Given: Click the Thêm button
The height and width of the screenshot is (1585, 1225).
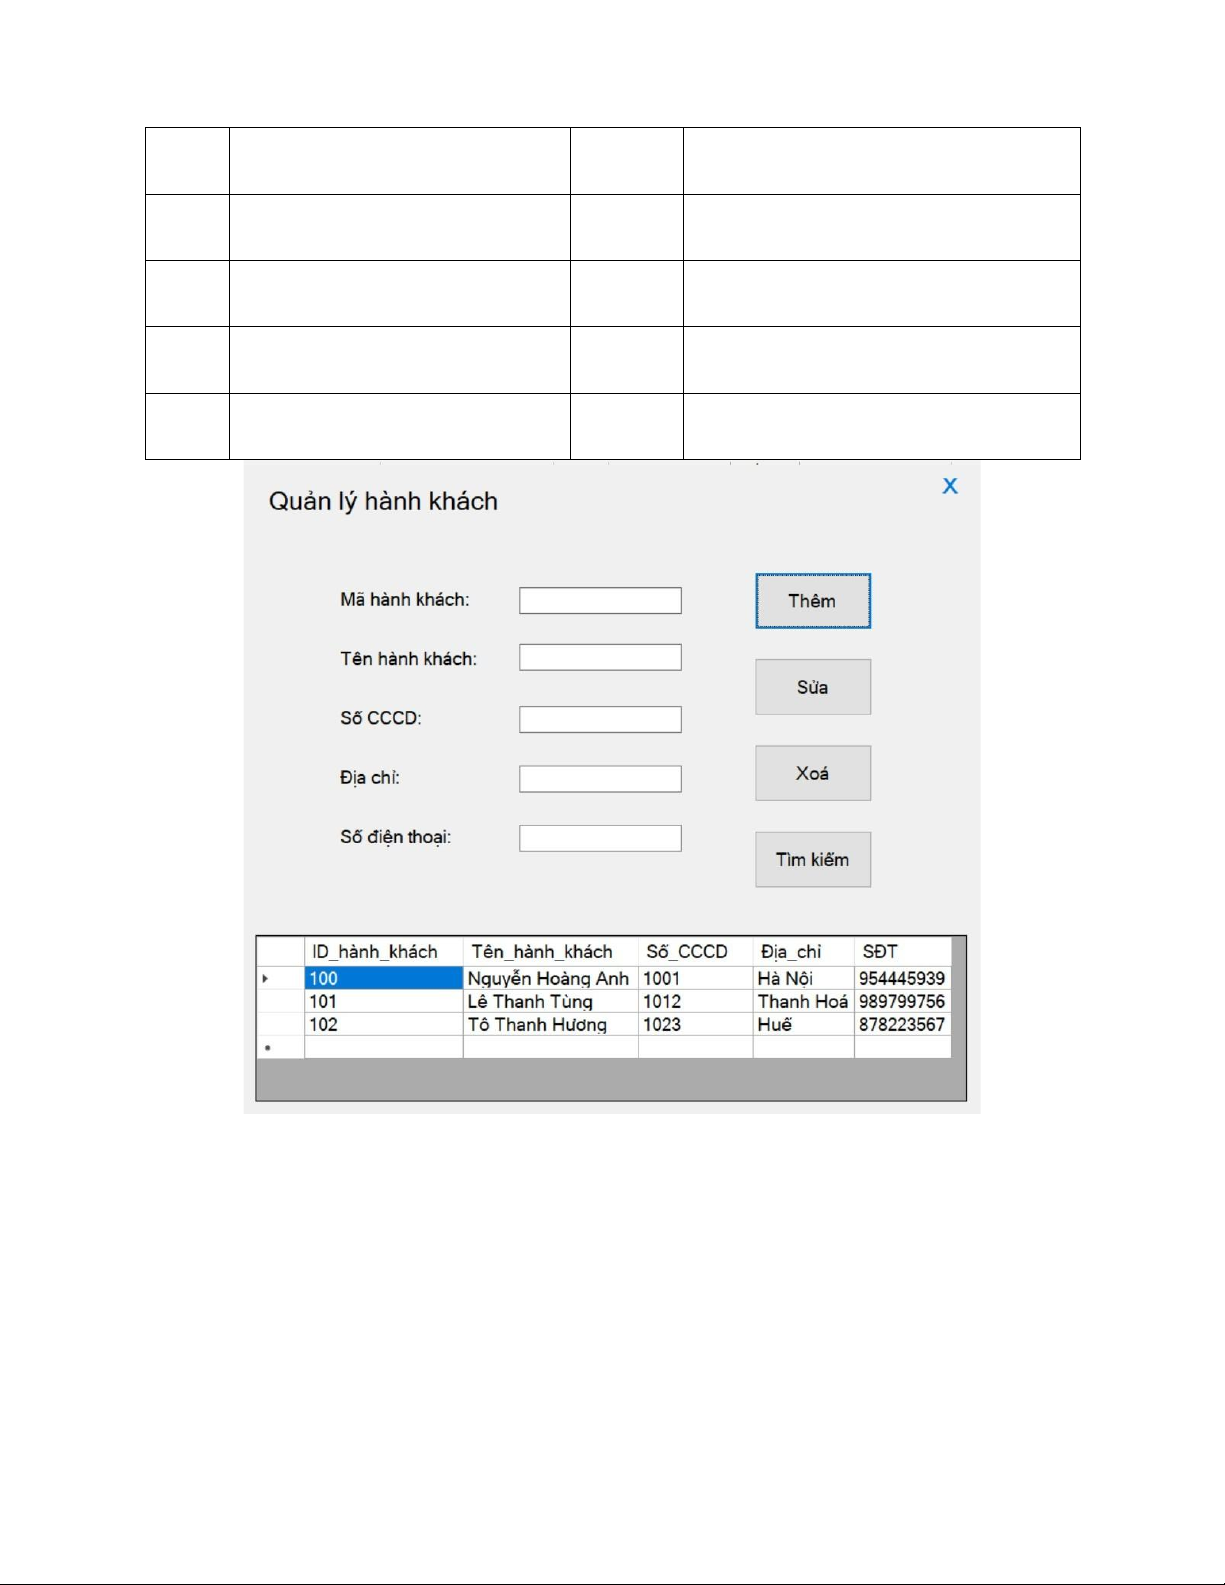Looking at the screenshot, I should pyautogui.click(x=812, y=601).
